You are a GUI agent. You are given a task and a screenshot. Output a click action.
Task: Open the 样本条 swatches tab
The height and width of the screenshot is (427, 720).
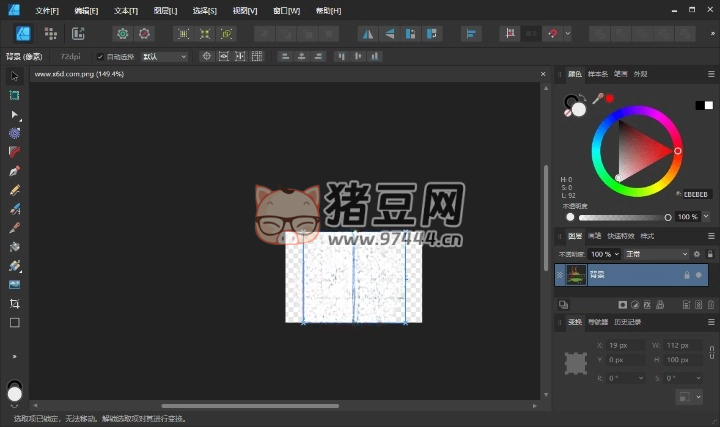pos(597,74)
